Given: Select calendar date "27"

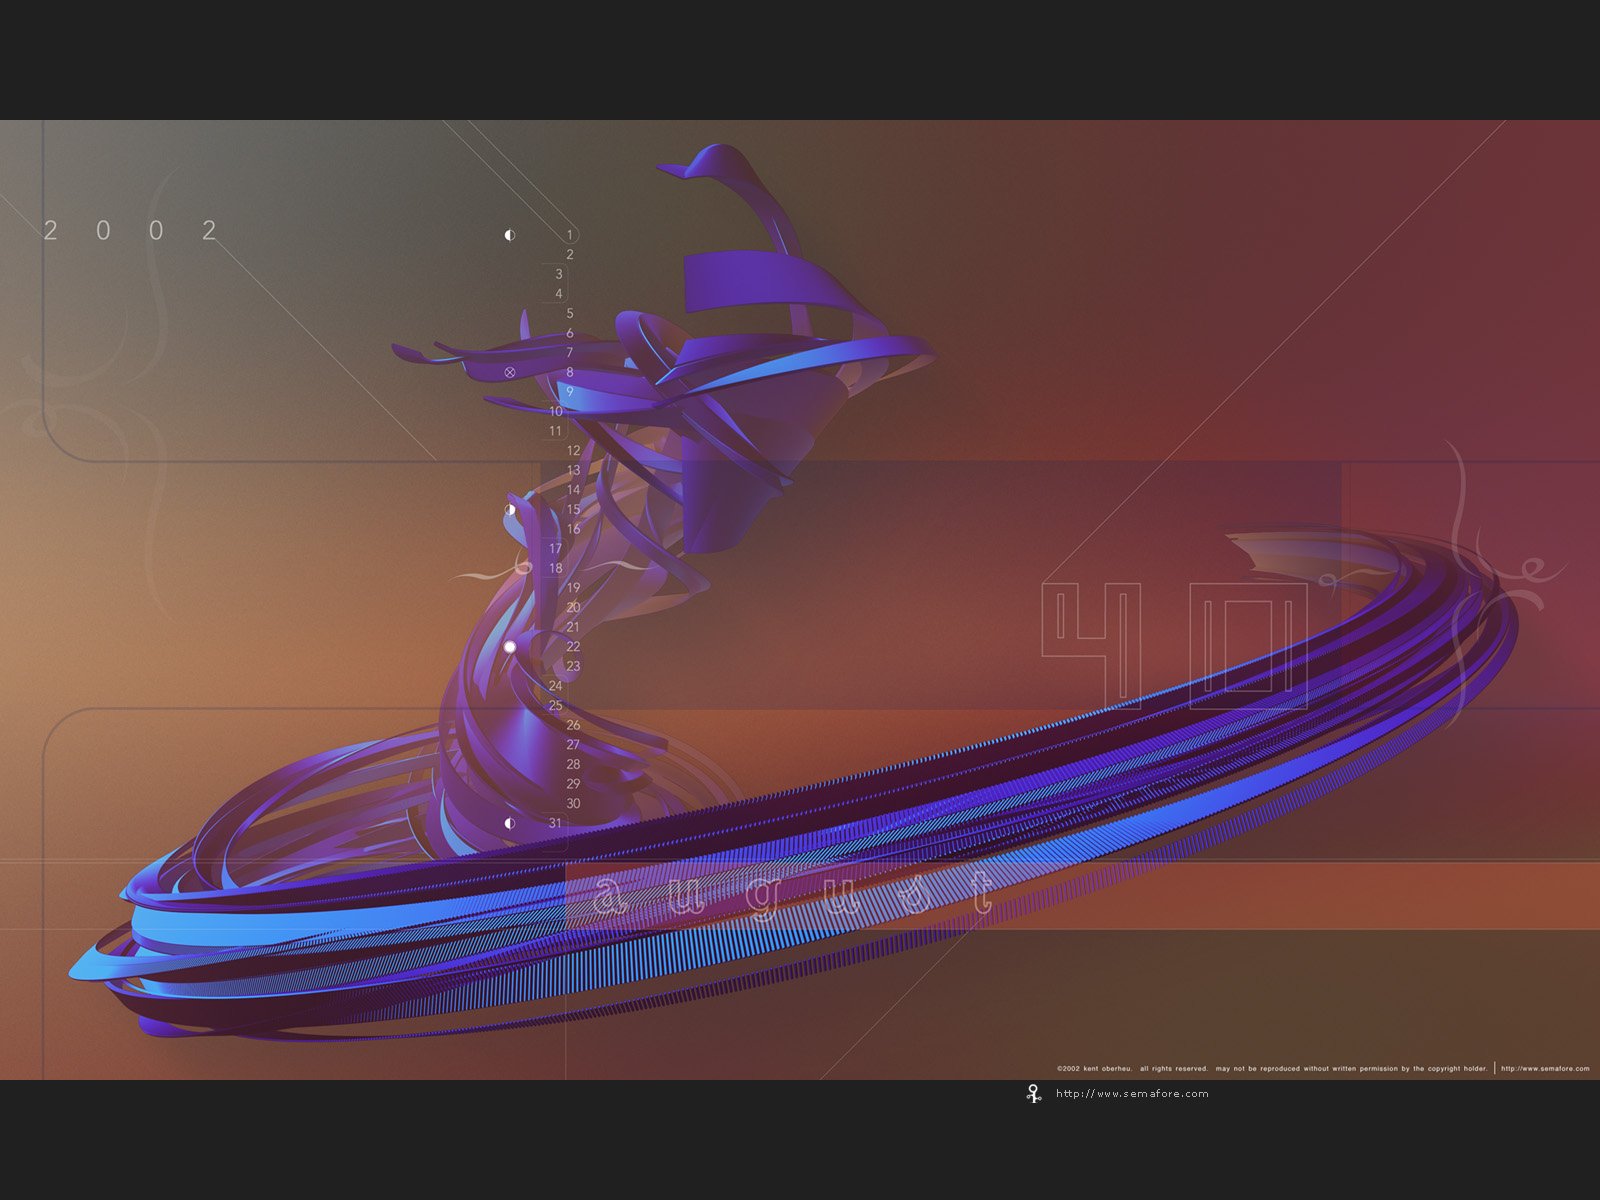Looking at the screenshot, I should point(573,745).
